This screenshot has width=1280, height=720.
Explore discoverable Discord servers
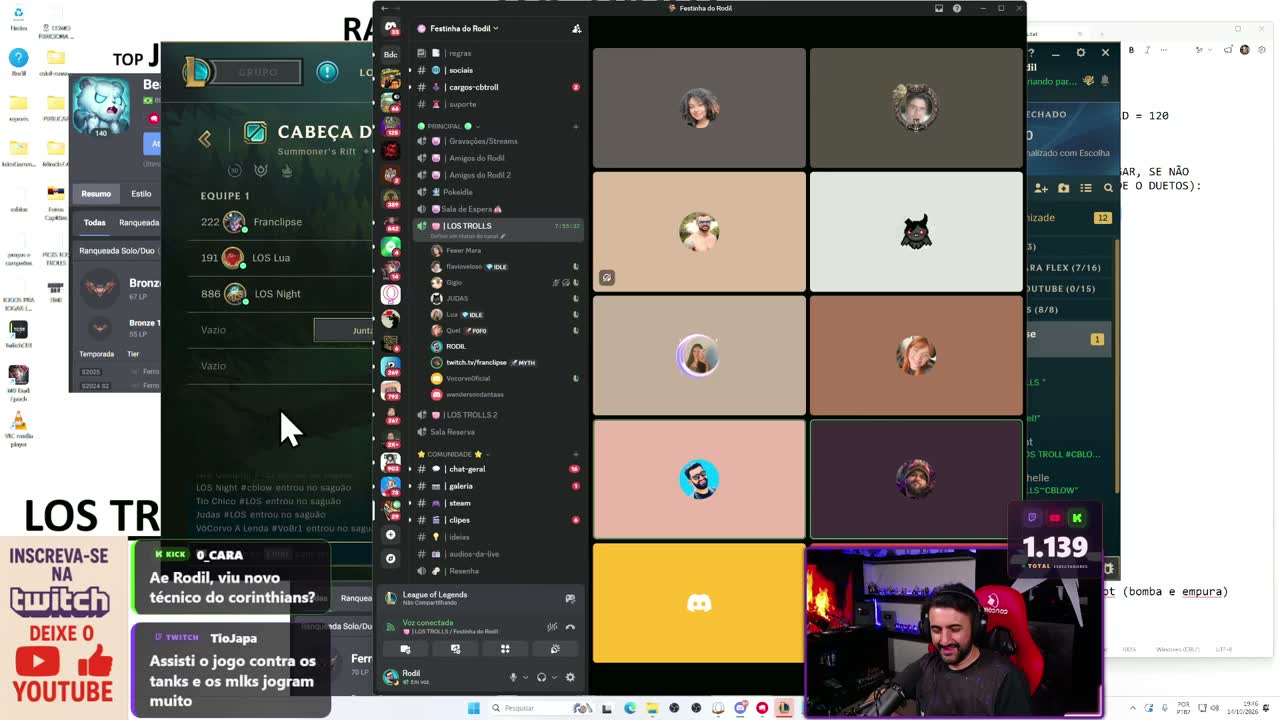tap(390, 558)
